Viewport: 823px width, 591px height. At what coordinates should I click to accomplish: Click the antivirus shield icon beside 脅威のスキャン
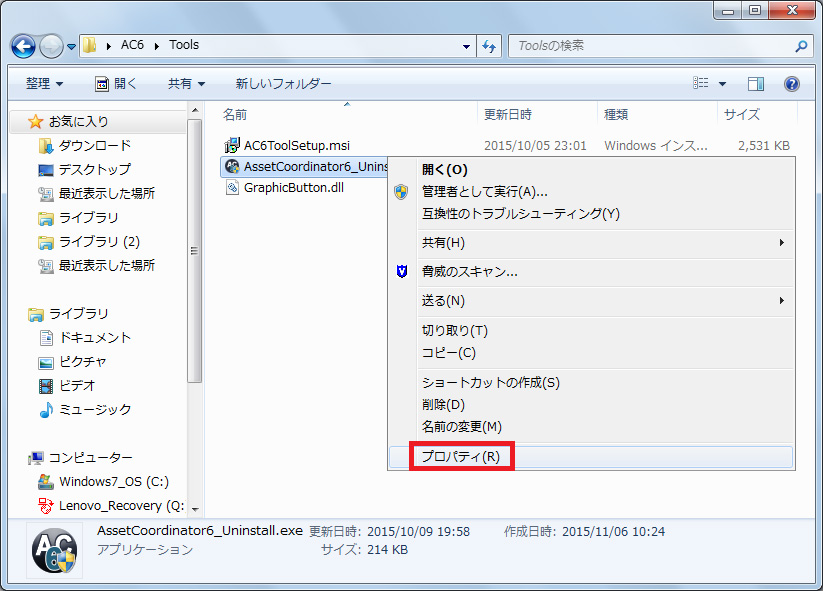[x=402, y=272]
